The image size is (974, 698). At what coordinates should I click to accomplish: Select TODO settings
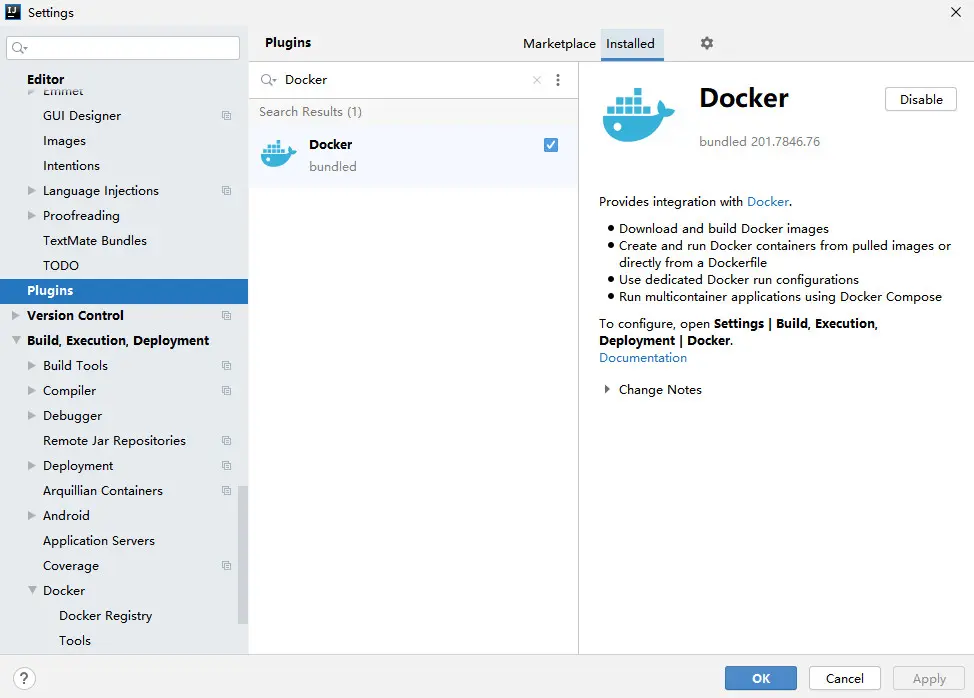click(x=61, y=266)
